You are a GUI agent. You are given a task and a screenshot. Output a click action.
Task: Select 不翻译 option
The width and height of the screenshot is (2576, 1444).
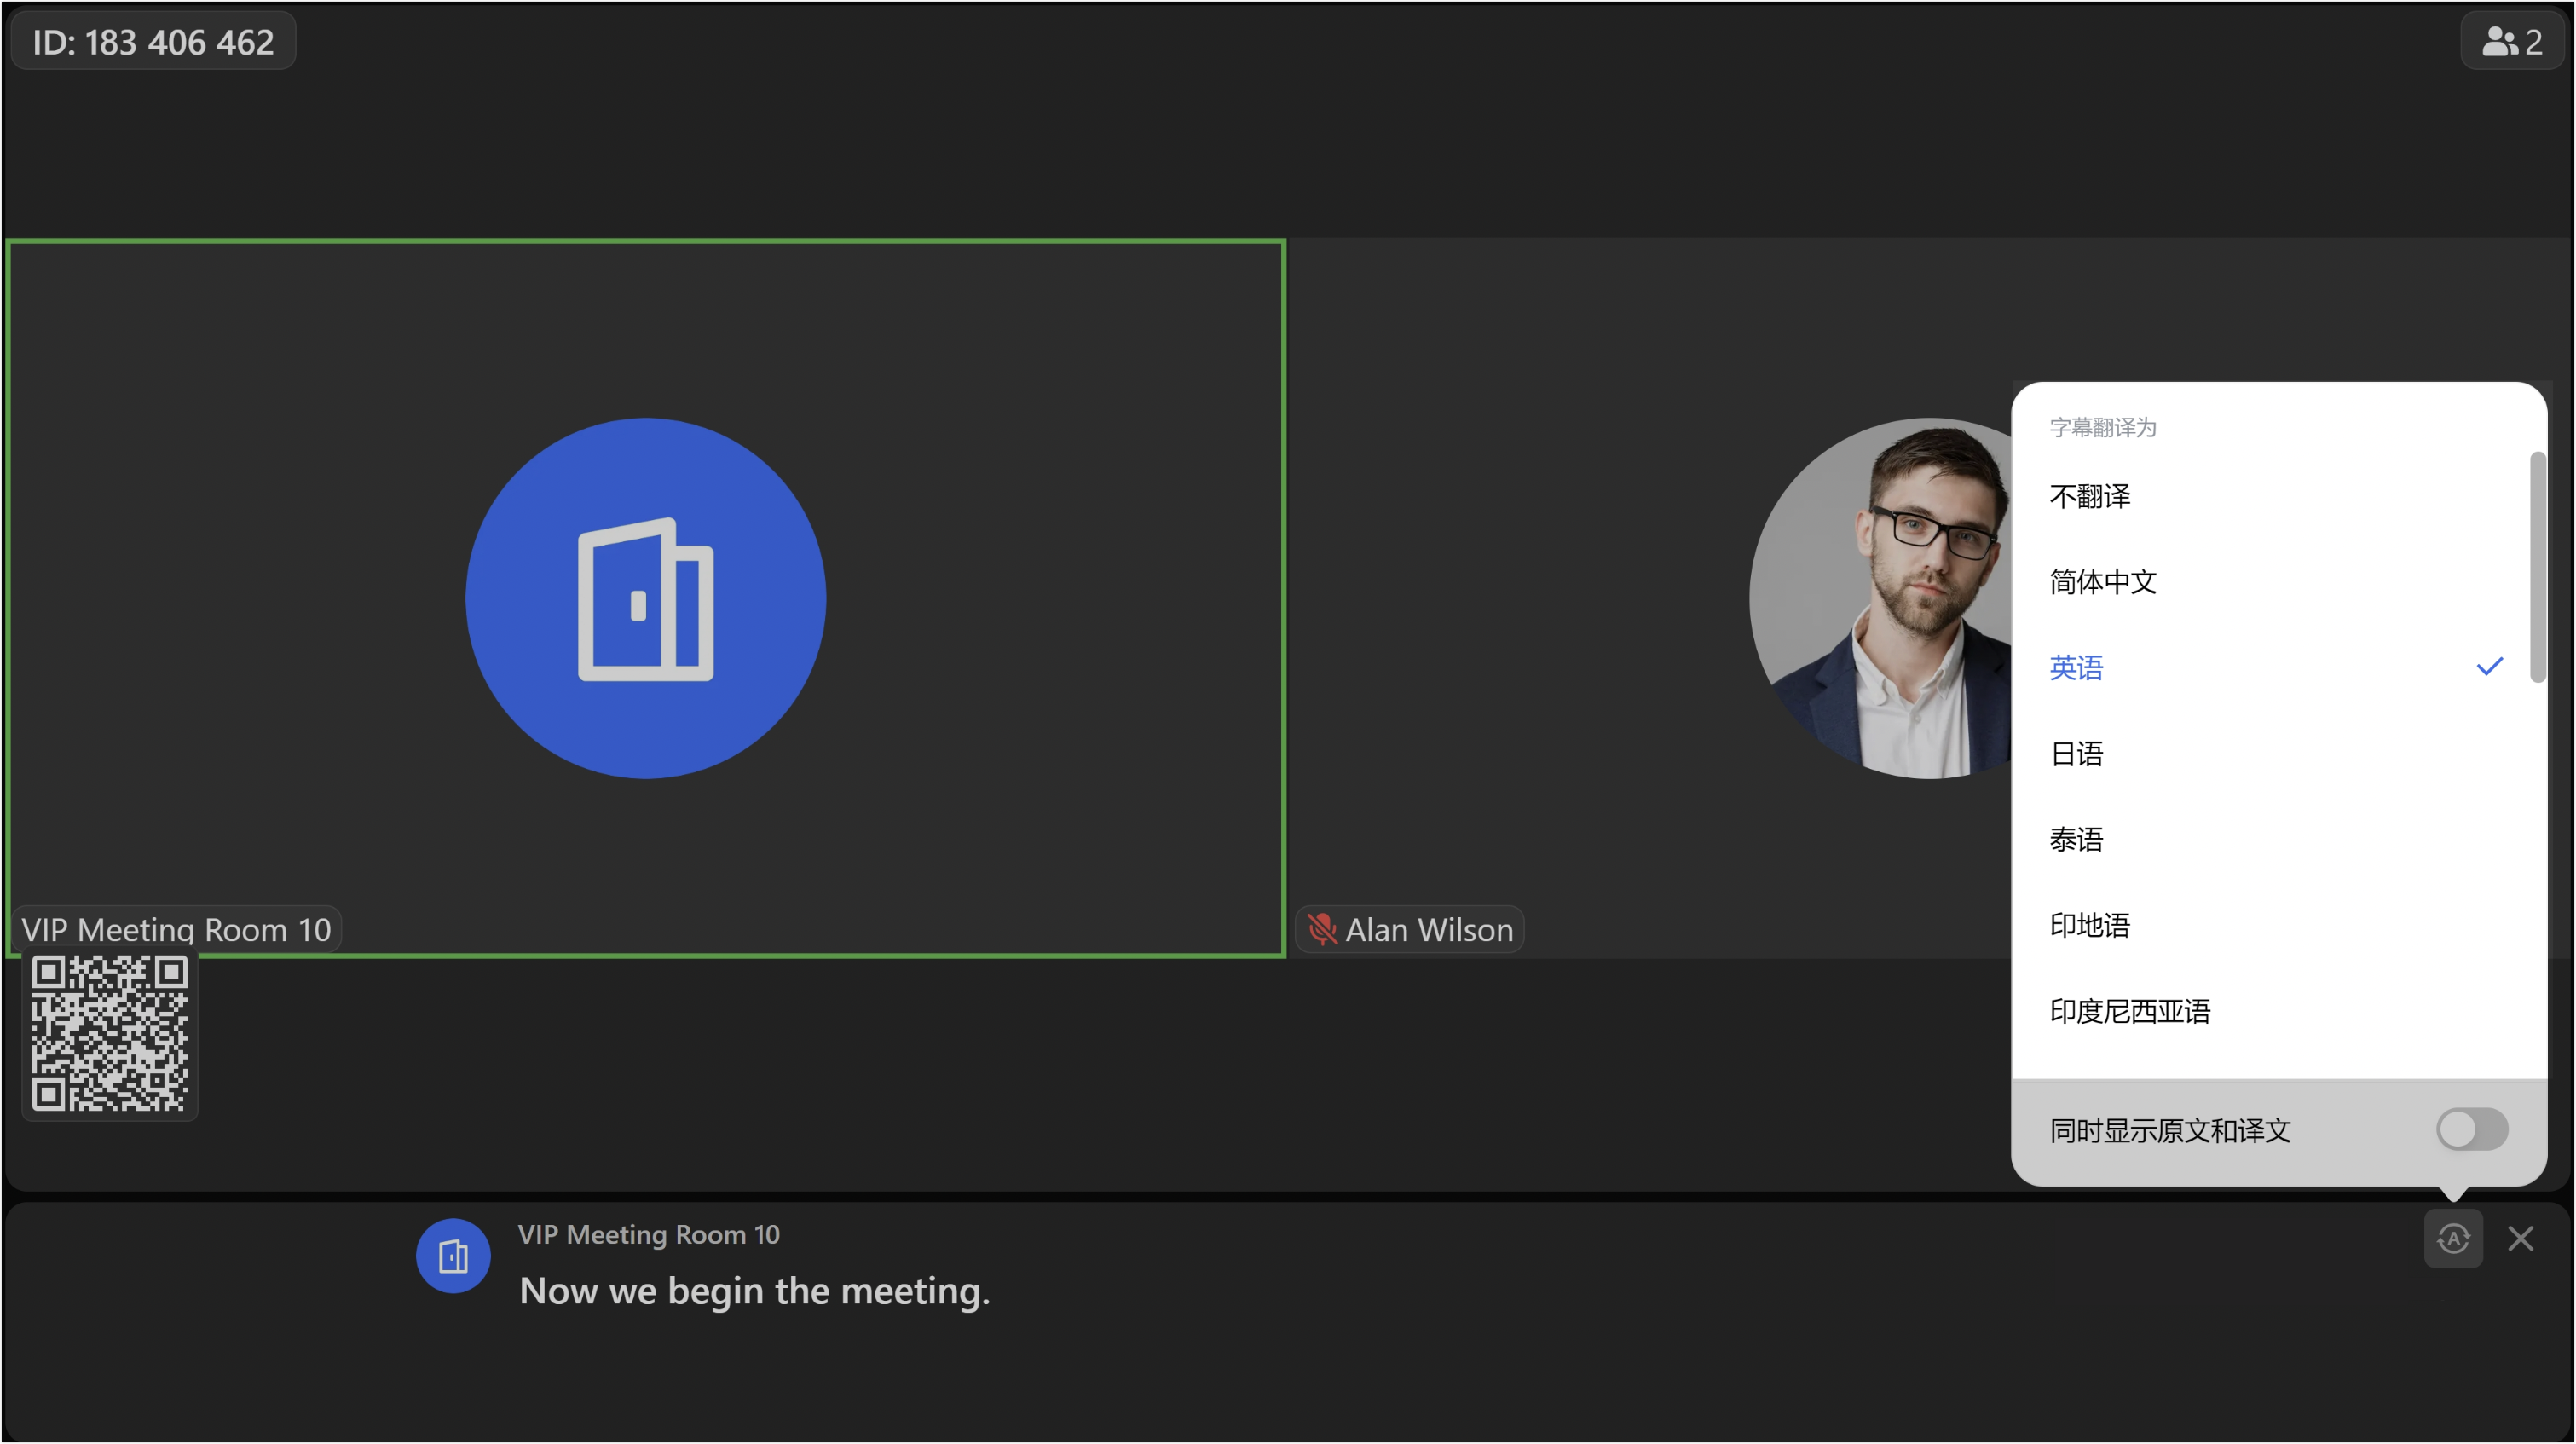2278,496
